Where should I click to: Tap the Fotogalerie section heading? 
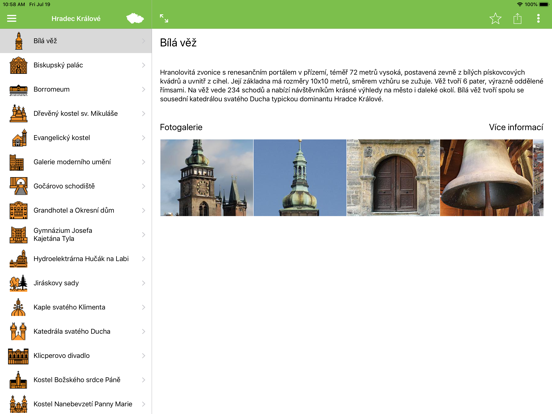pos(181,127)
